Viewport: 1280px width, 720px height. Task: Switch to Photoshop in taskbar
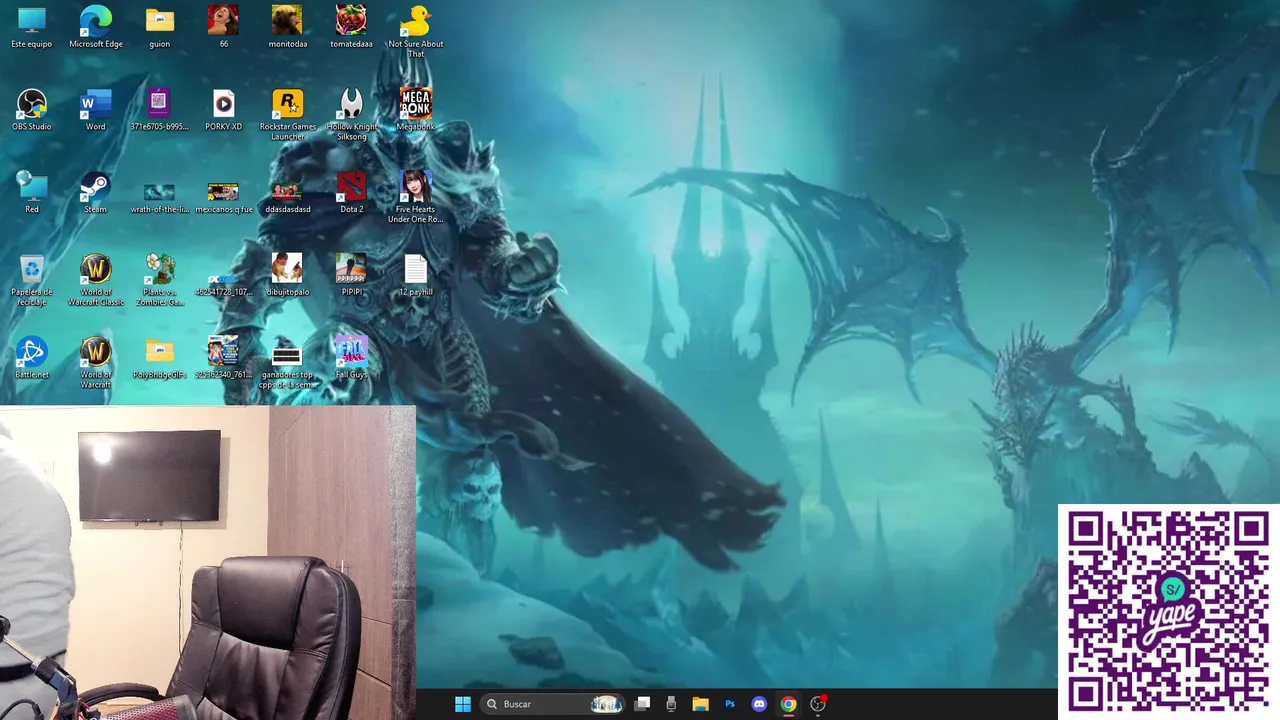pyautogui.click(x=730, y=704)
